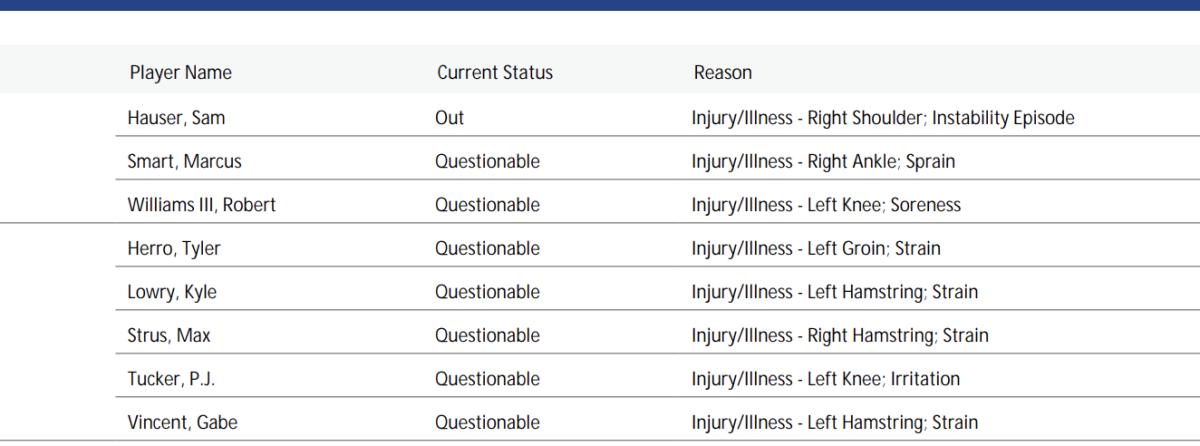Viewport: 1200px width, 446px height.
Task: Click player name Williams III, Robert
Action: click(201, 205)
